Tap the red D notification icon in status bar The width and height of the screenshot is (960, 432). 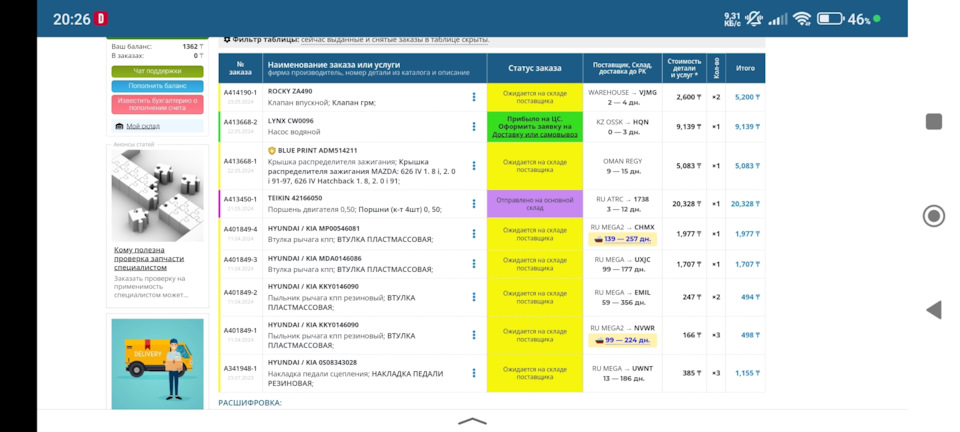101,19
